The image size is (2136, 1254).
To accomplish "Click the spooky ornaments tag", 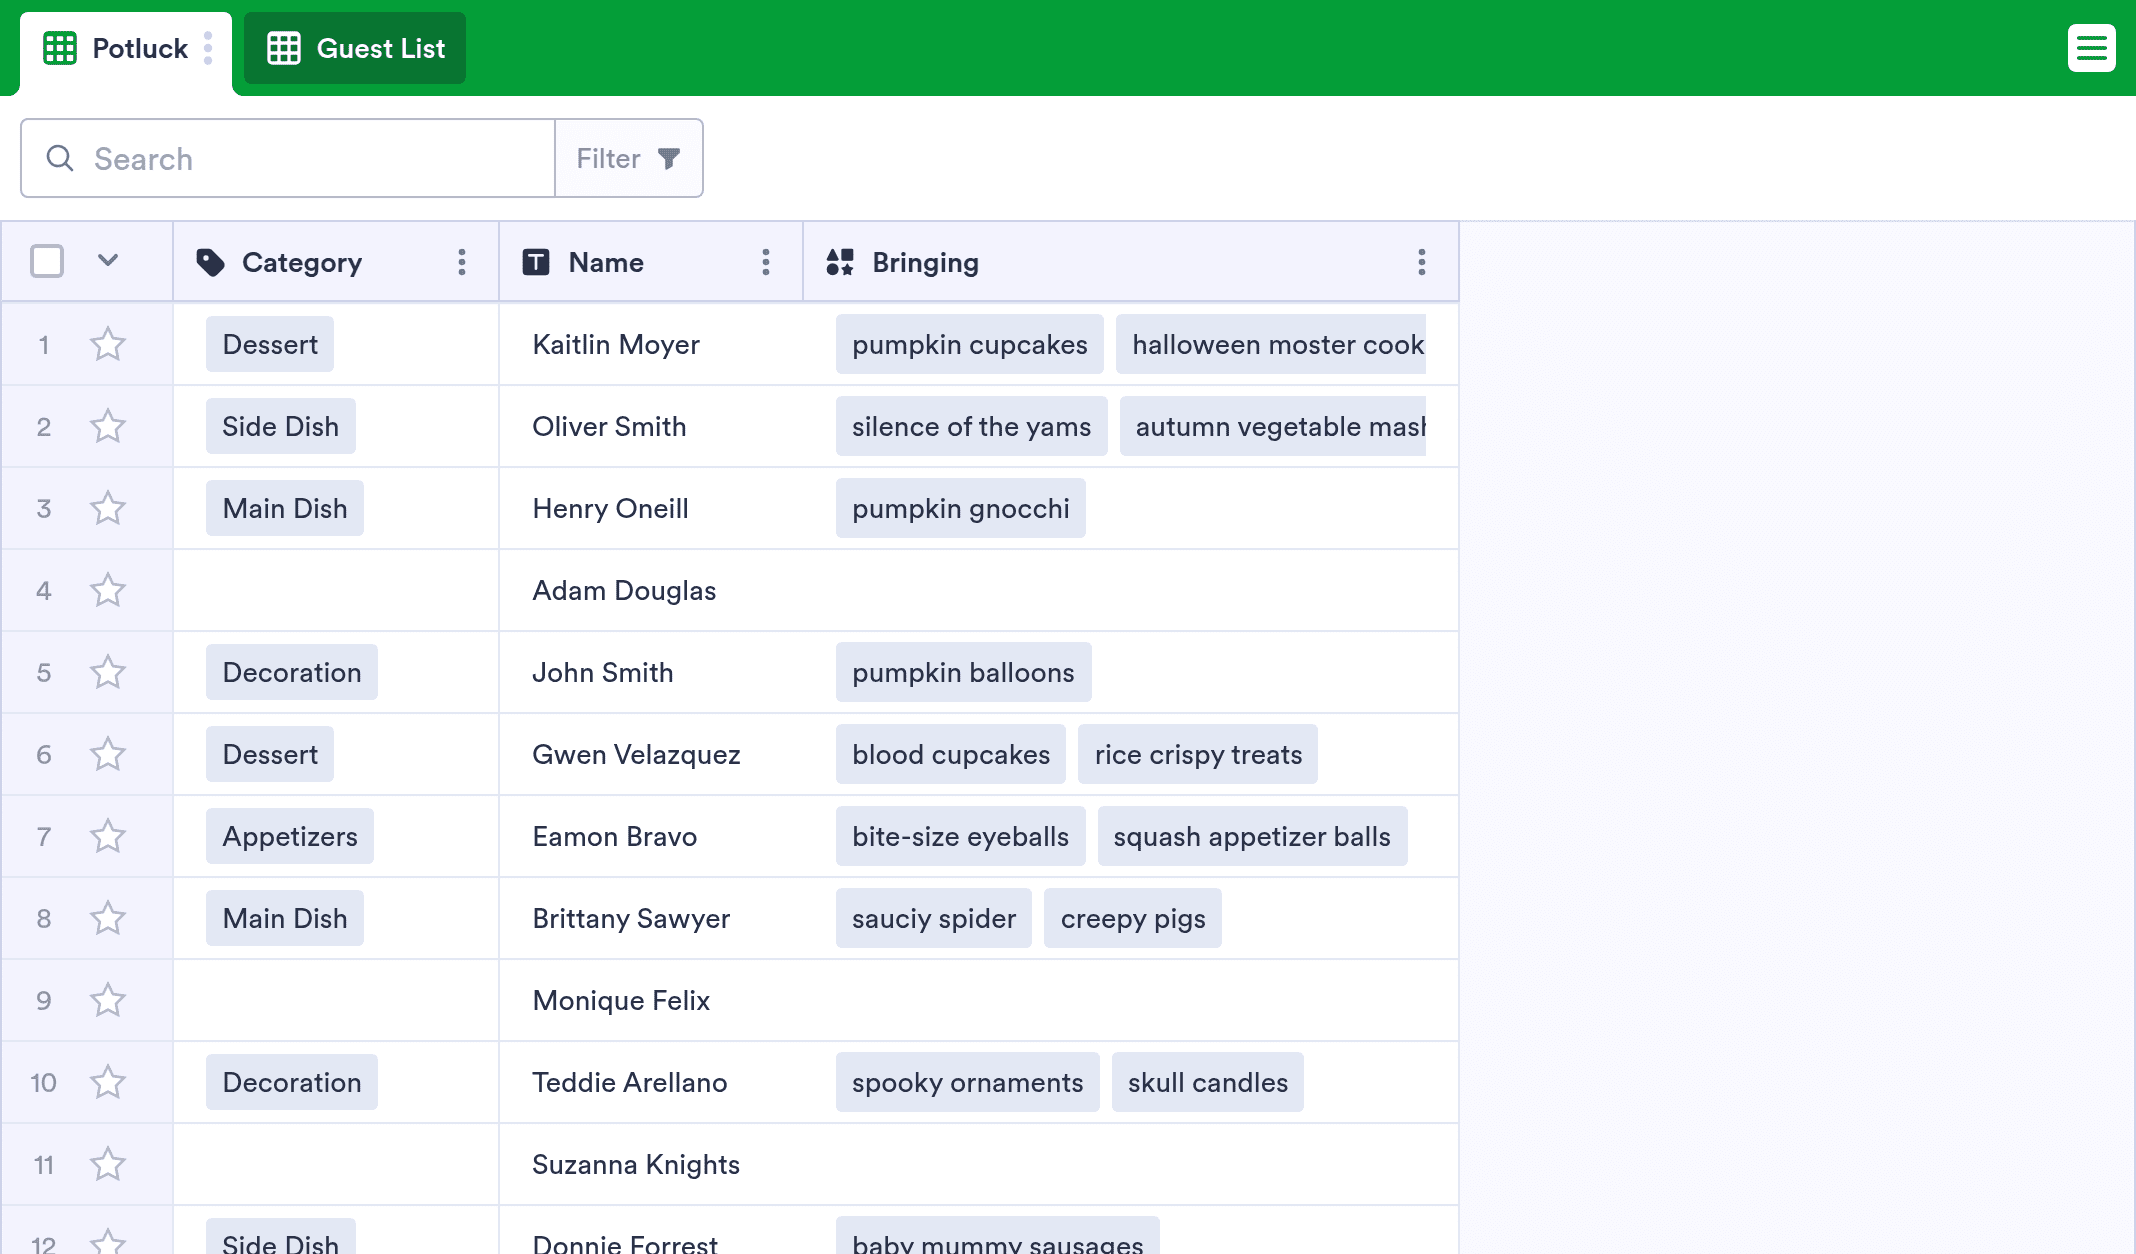I will 968,1082.
